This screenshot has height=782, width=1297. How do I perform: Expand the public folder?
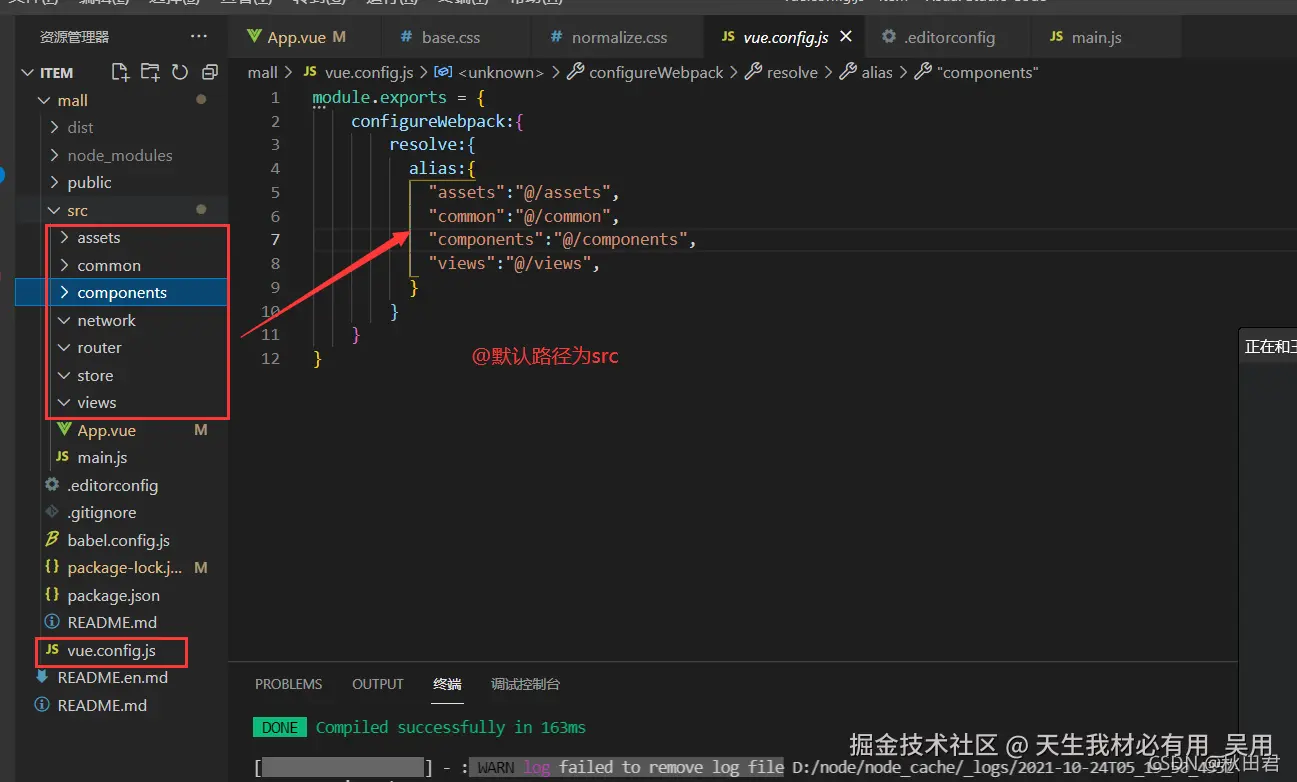pos(89,182)
